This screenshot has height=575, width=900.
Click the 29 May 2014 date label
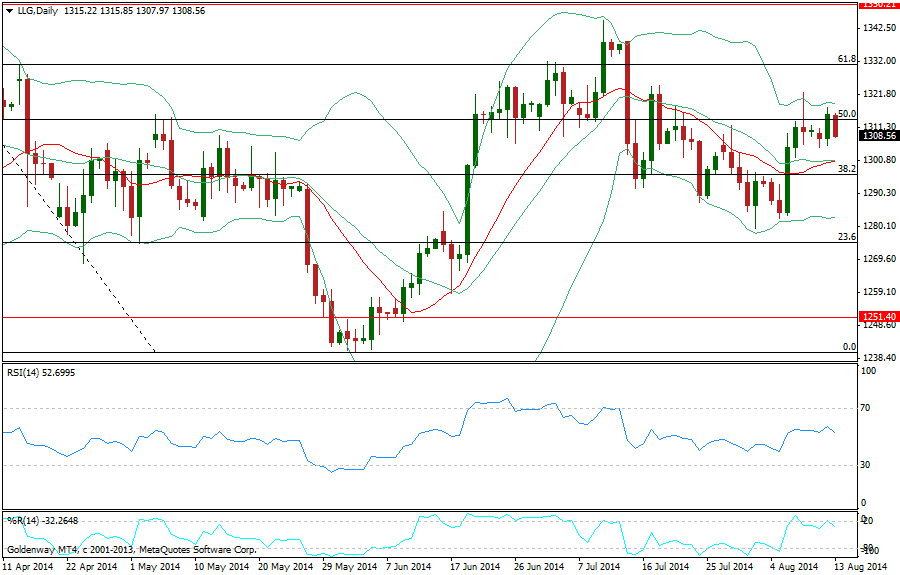point(348,566)
